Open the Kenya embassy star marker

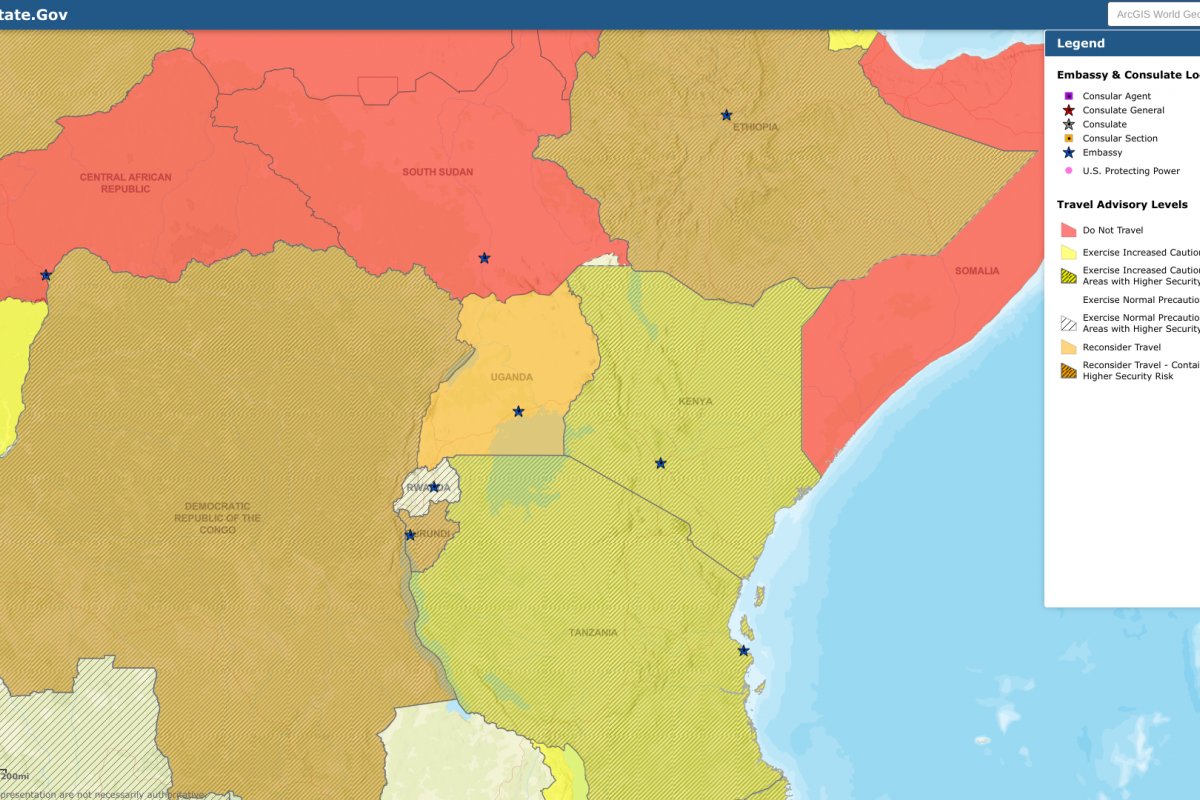[660, 463]
